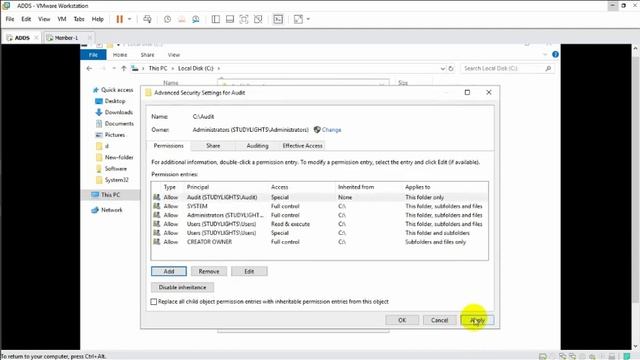The image size is (640, 360).
Task: Open VMware Edit menu
Action: tap(26, 19)
